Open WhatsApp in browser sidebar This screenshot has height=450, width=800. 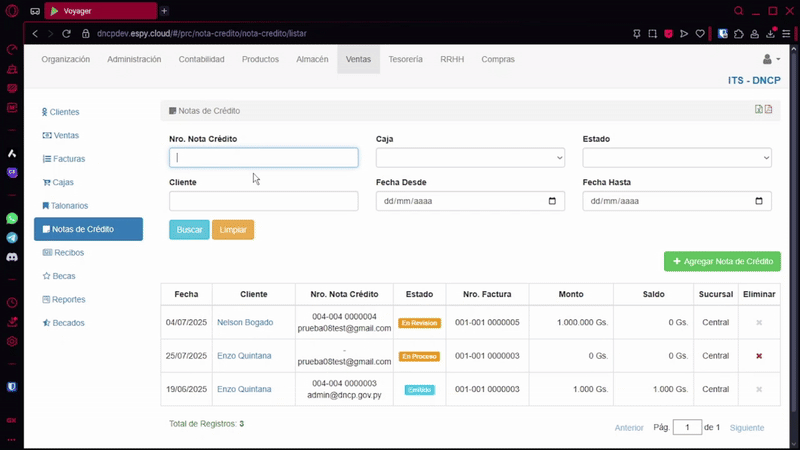point(12,218)
